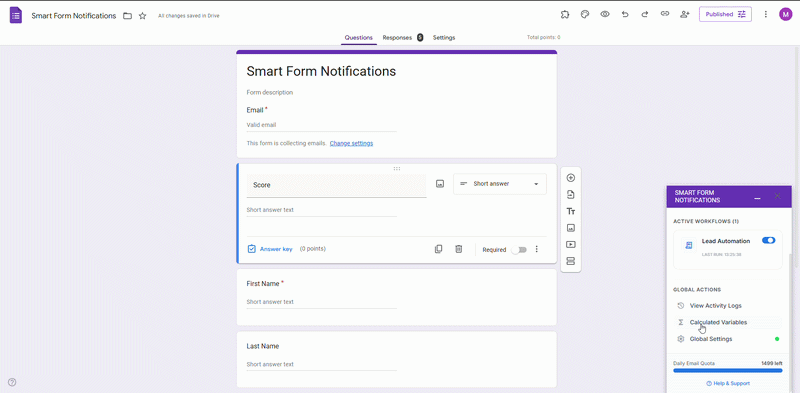Open the Lead Automation workflow card
Image resolution: width=800 pixels, height=393 pixels.
(728, 249)
